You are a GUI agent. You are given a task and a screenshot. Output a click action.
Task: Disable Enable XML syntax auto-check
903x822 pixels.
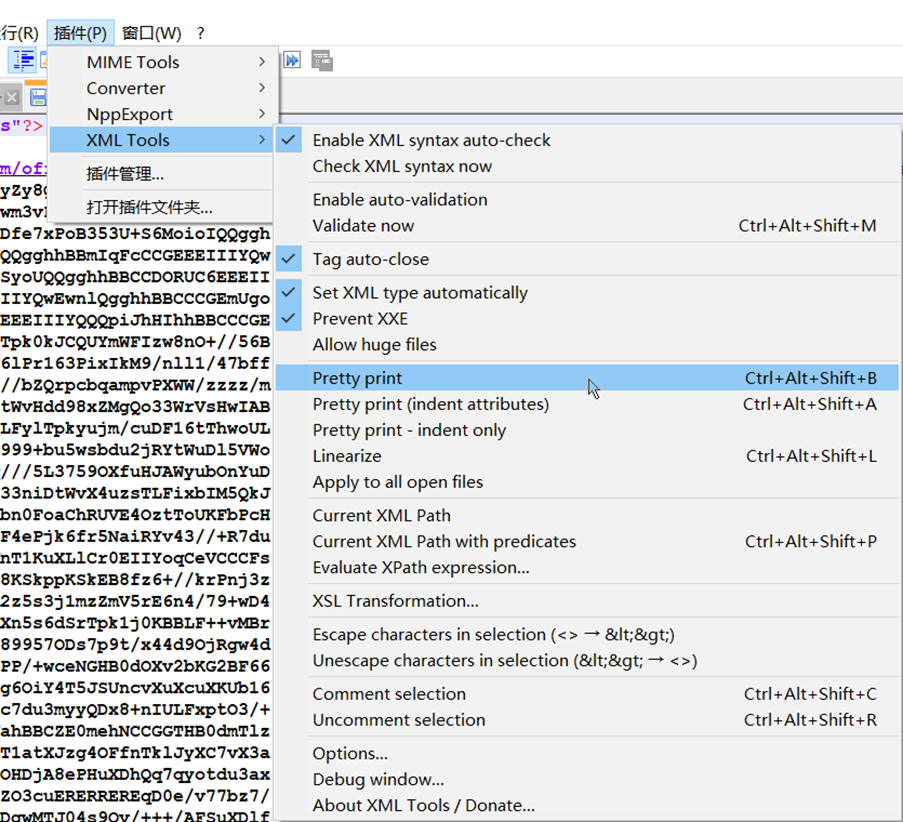431,140
